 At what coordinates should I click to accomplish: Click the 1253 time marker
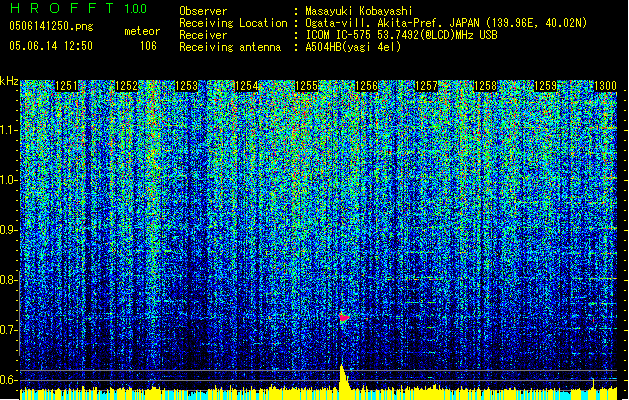(x=187, y=86)
